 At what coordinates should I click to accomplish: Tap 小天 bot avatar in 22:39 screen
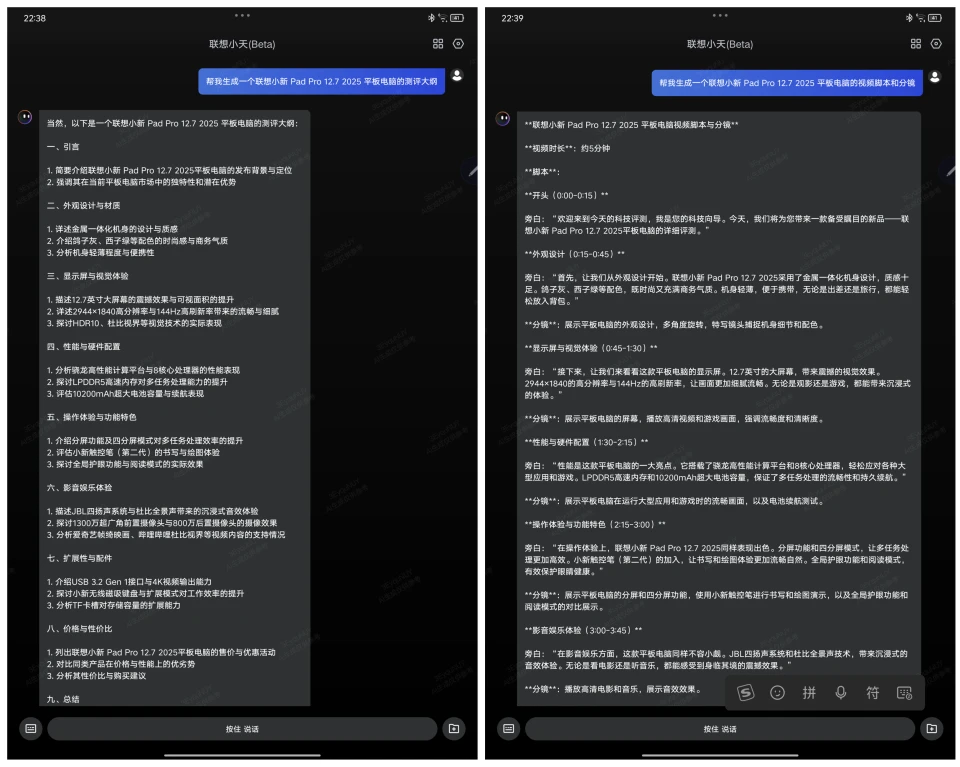503,118
